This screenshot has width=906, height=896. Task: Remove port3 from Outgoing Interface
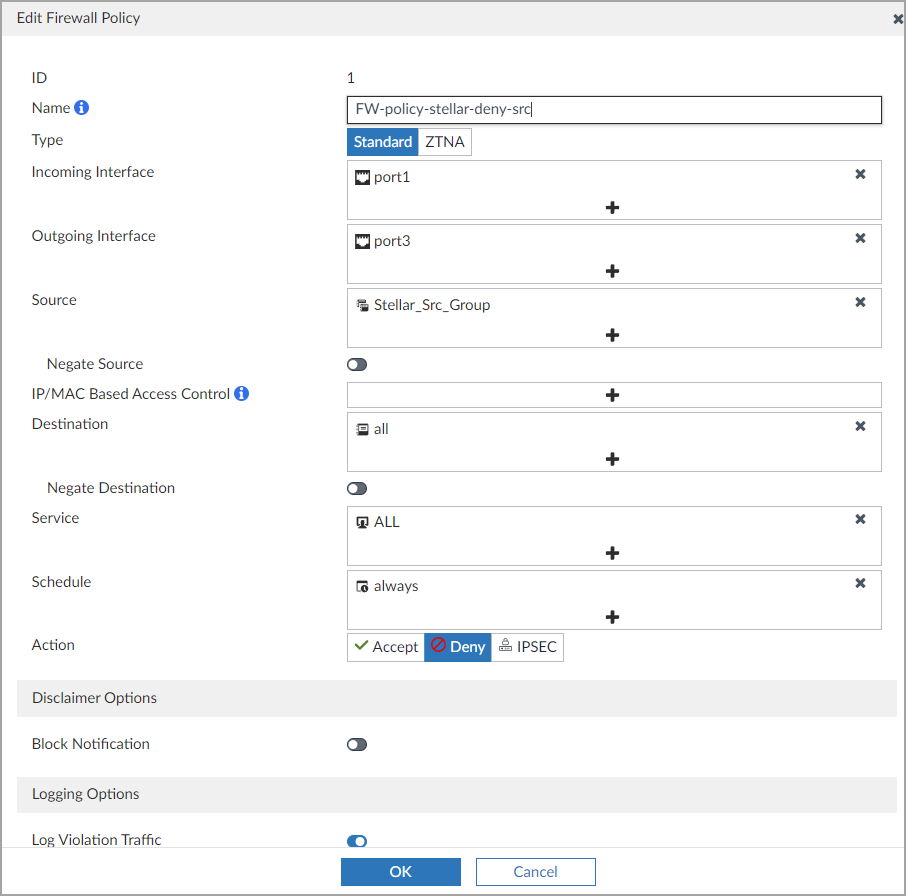[860, 238]
